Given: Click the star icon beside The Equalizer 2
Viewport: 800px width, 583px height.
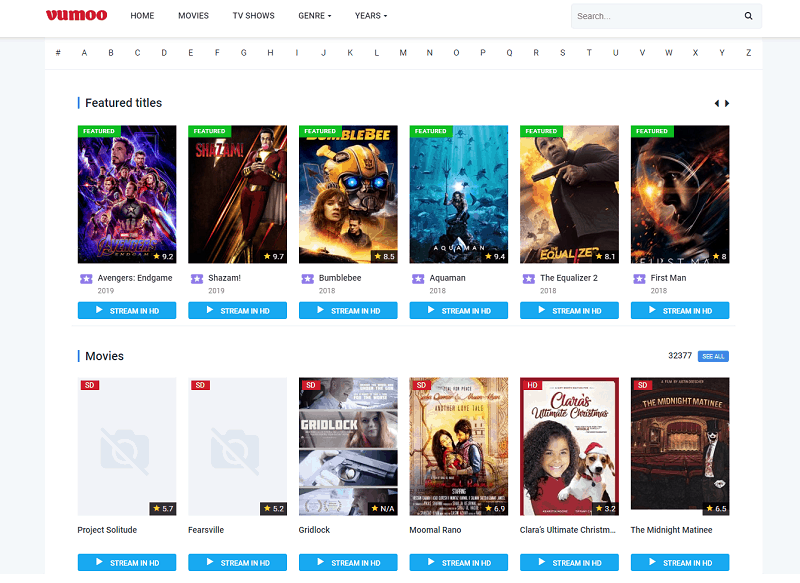Looking at the screenshot, I should click(529, 279).
